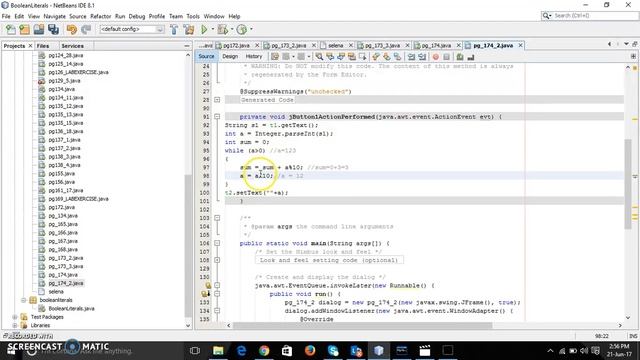Click the Previous Bookmark editor icon
Image resolution: width=640 pixels, height=360 pixels.
376,57
